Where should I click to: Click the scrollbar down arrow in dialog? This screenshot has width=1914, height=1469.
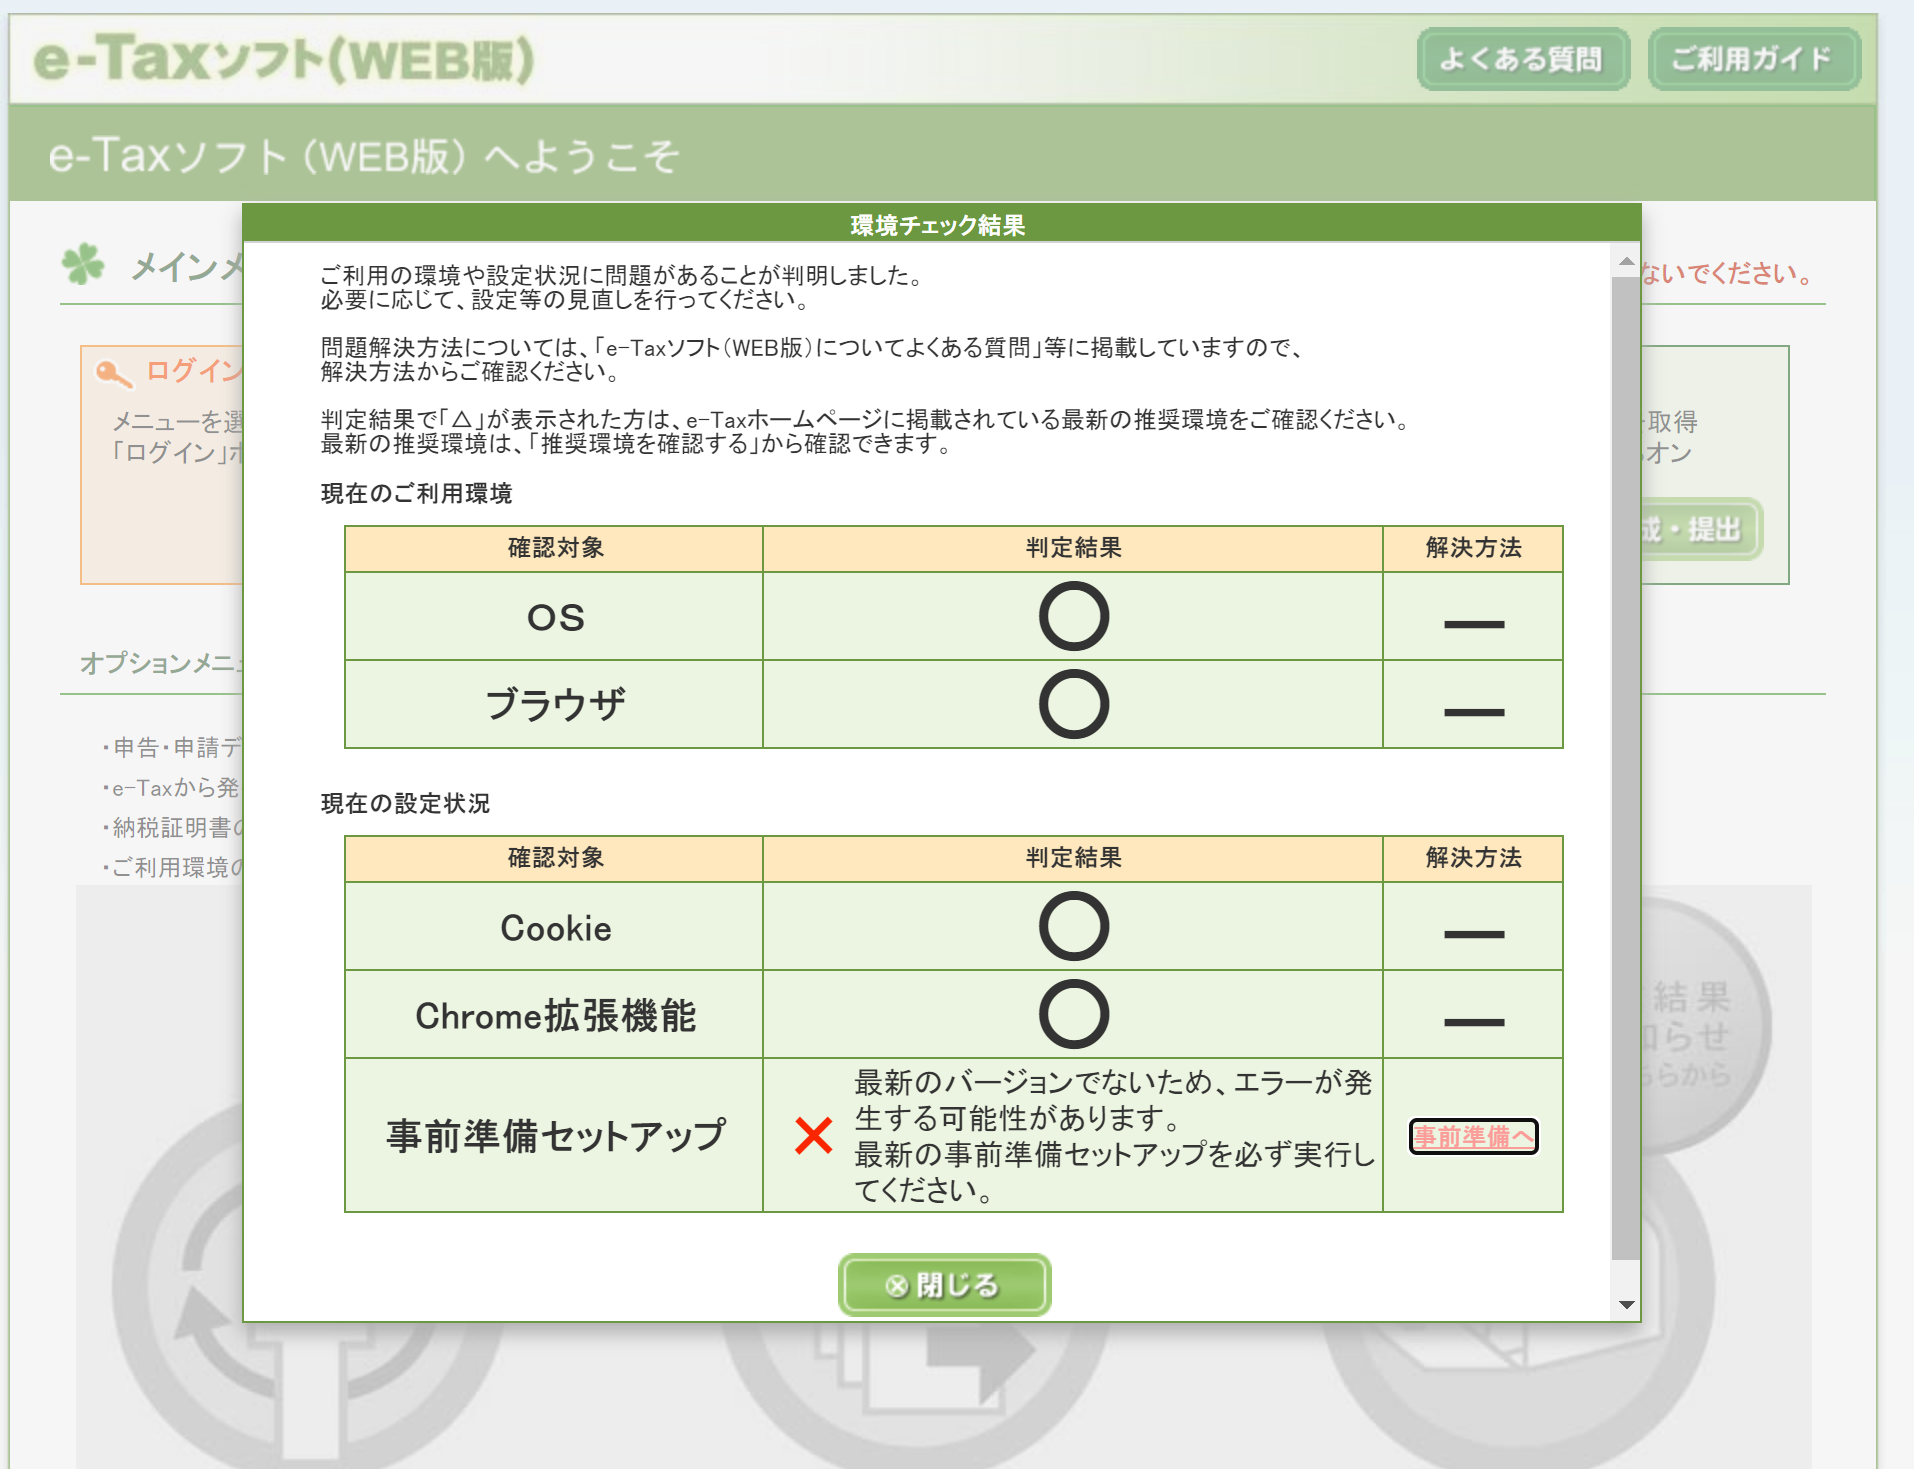[x=1626, y=1305]
